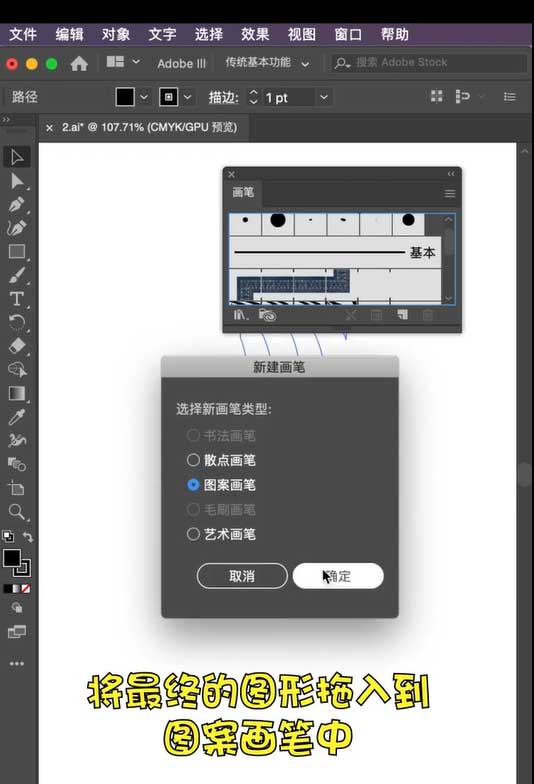534x784 pixels.
Task: Collapse the brushes panel double arrow
Action: 451,174
